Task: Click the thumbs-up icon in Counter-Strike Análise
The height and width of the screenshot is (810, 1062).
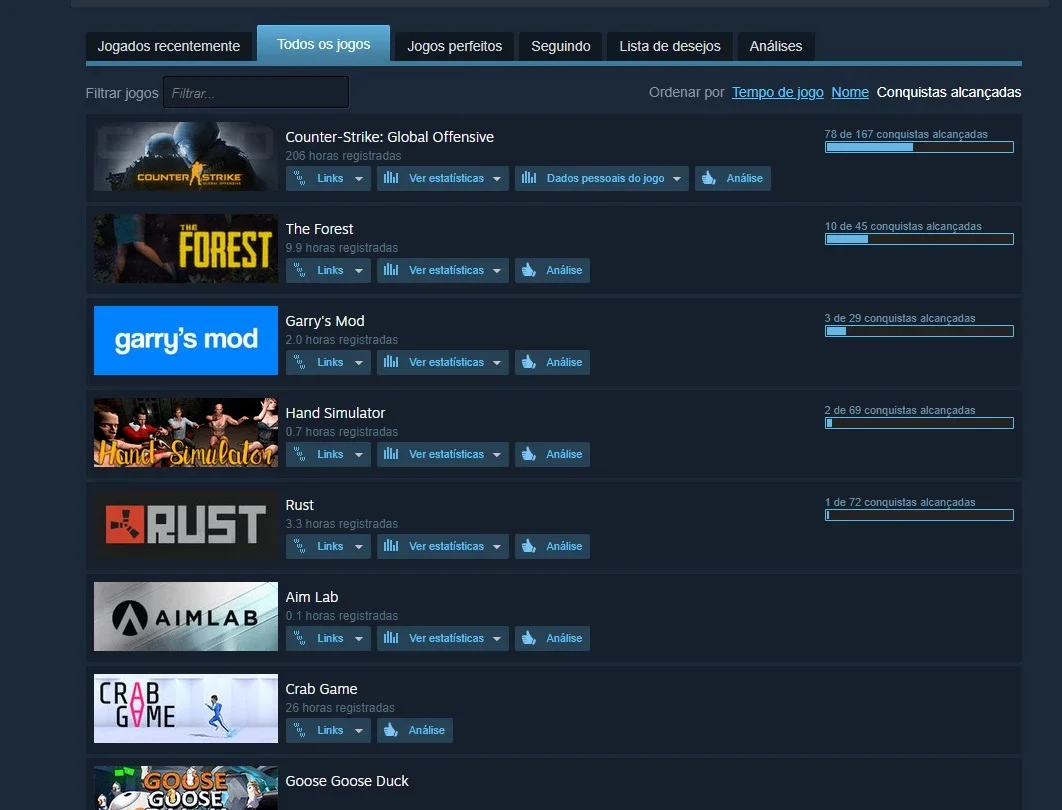Action: pyautogui.click(x=708, y=178)
